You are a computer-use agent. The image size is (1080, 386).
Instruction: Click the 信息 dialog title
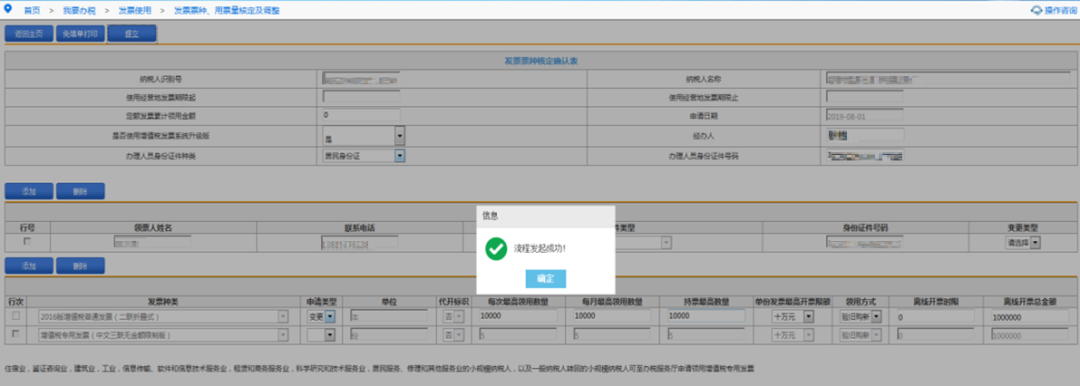pos(490,215)
